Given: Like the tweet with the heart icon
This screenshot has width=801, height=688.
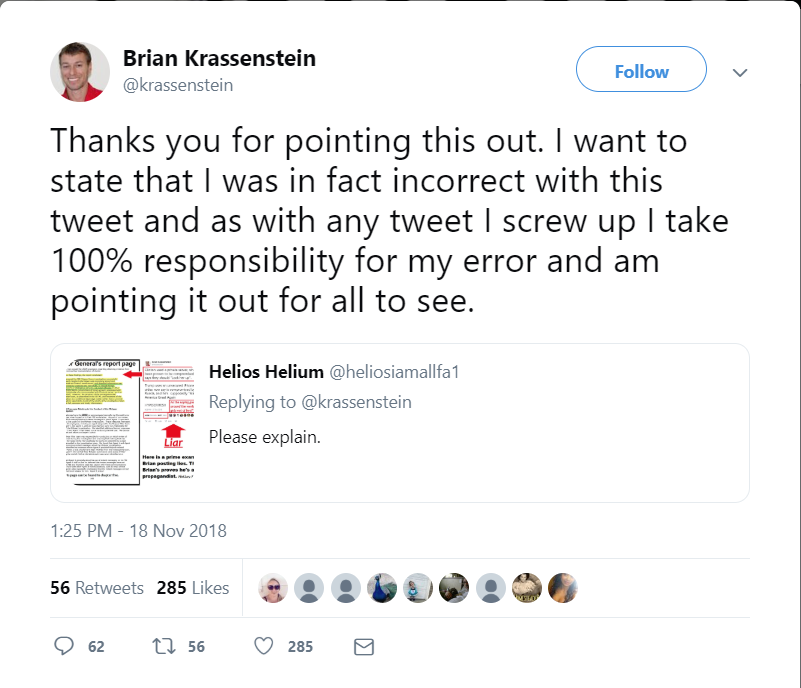Looking at the screenshot, I should tap(264, 646).
